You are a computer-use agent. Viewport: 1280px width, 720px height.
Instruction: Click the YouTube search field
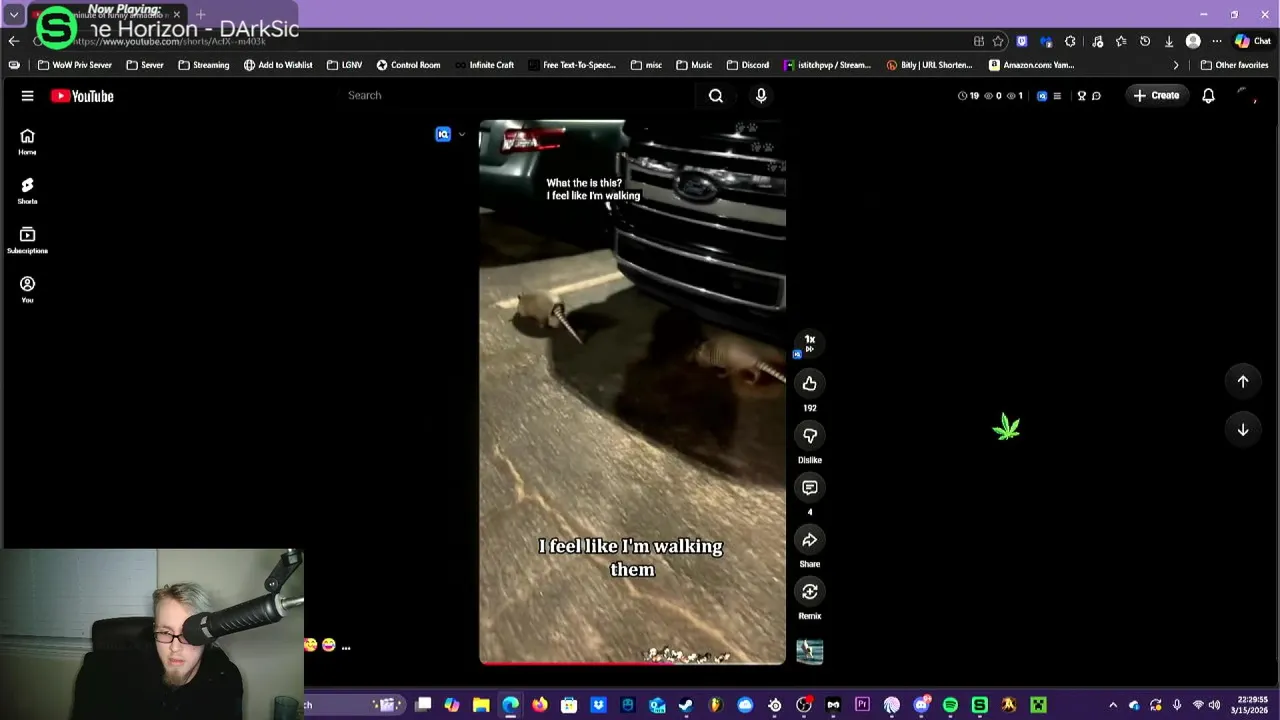pos(515,95)
